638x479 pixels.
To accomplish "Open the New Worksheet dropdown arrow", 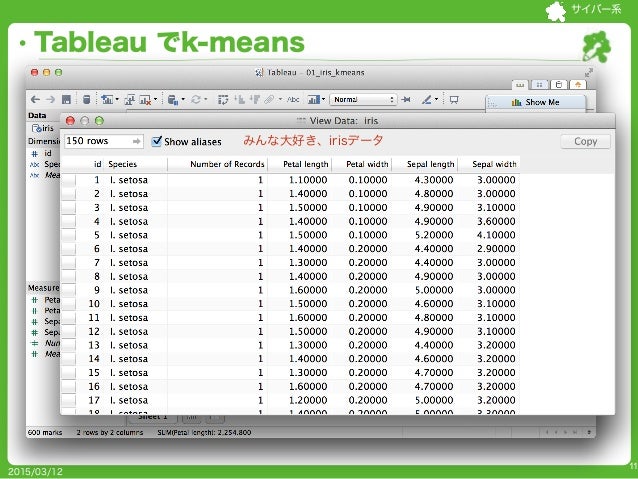I will 117,99.
